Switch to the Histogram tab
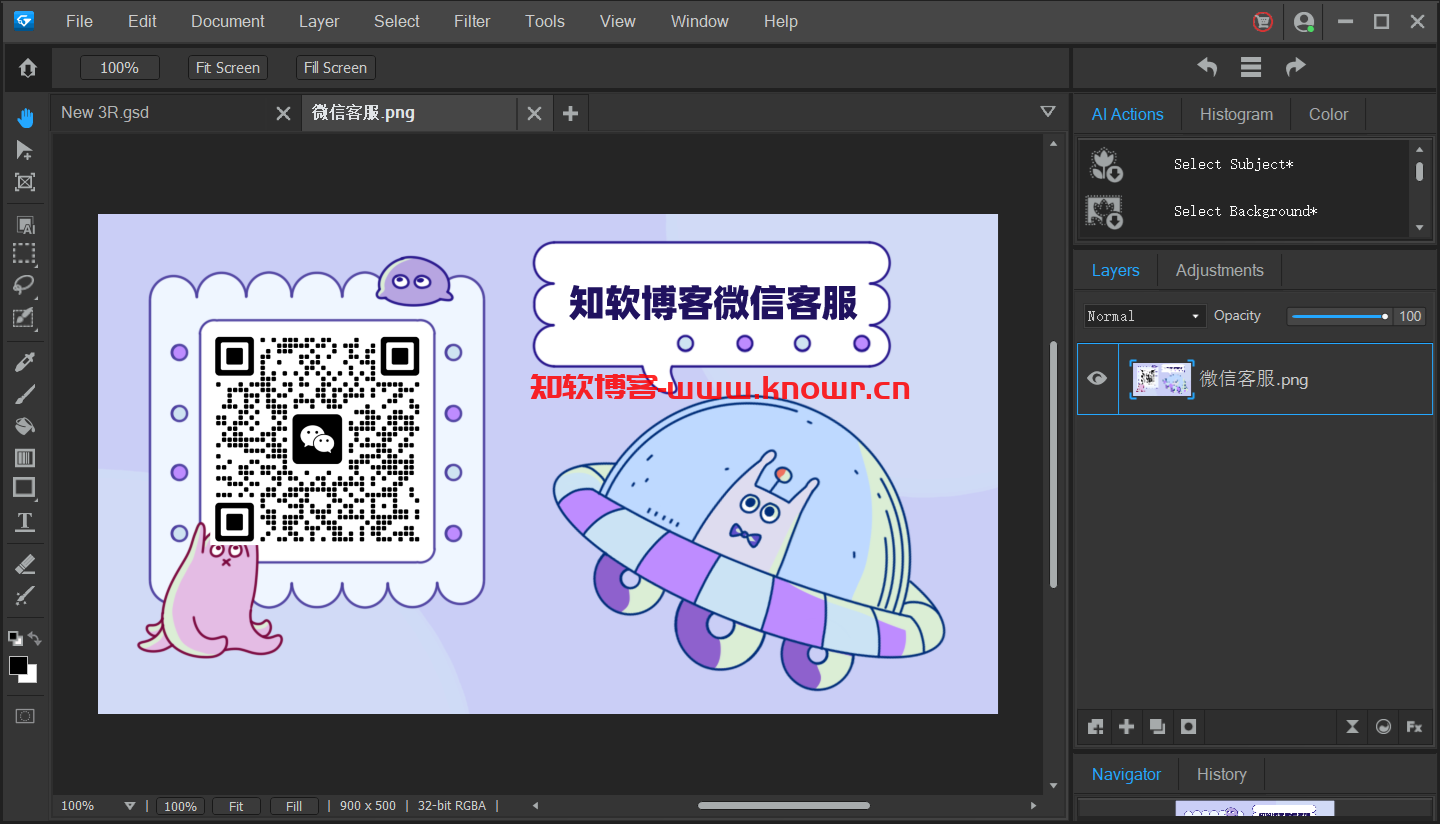 (1237, 114)
